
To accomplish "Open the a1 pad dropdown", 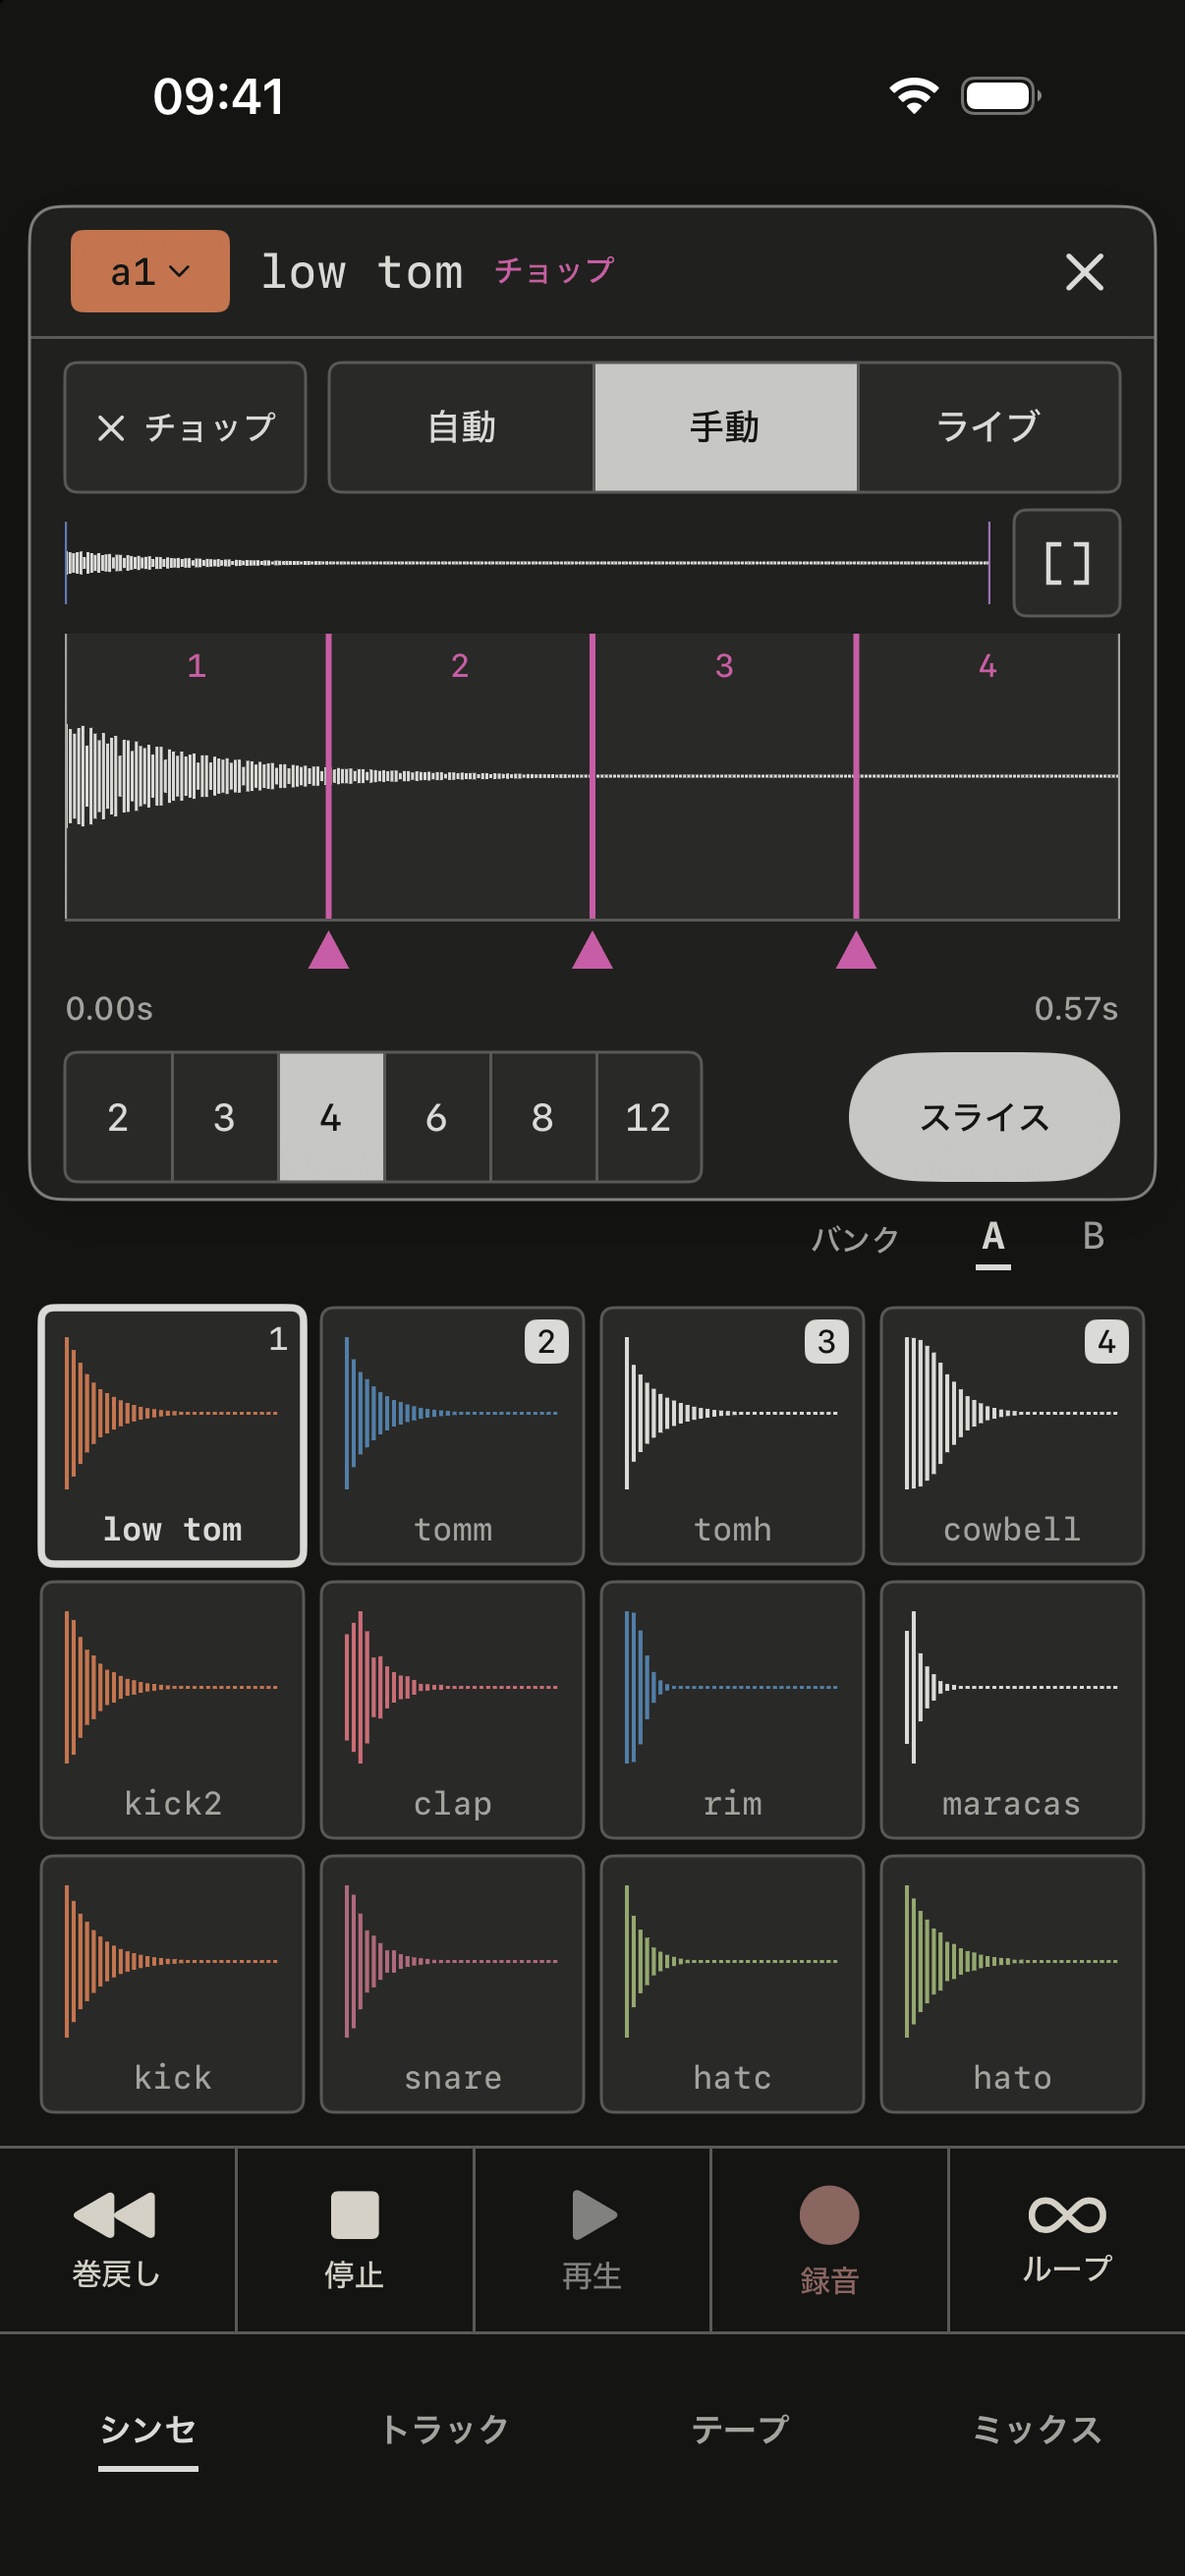I will coord(150,271).
